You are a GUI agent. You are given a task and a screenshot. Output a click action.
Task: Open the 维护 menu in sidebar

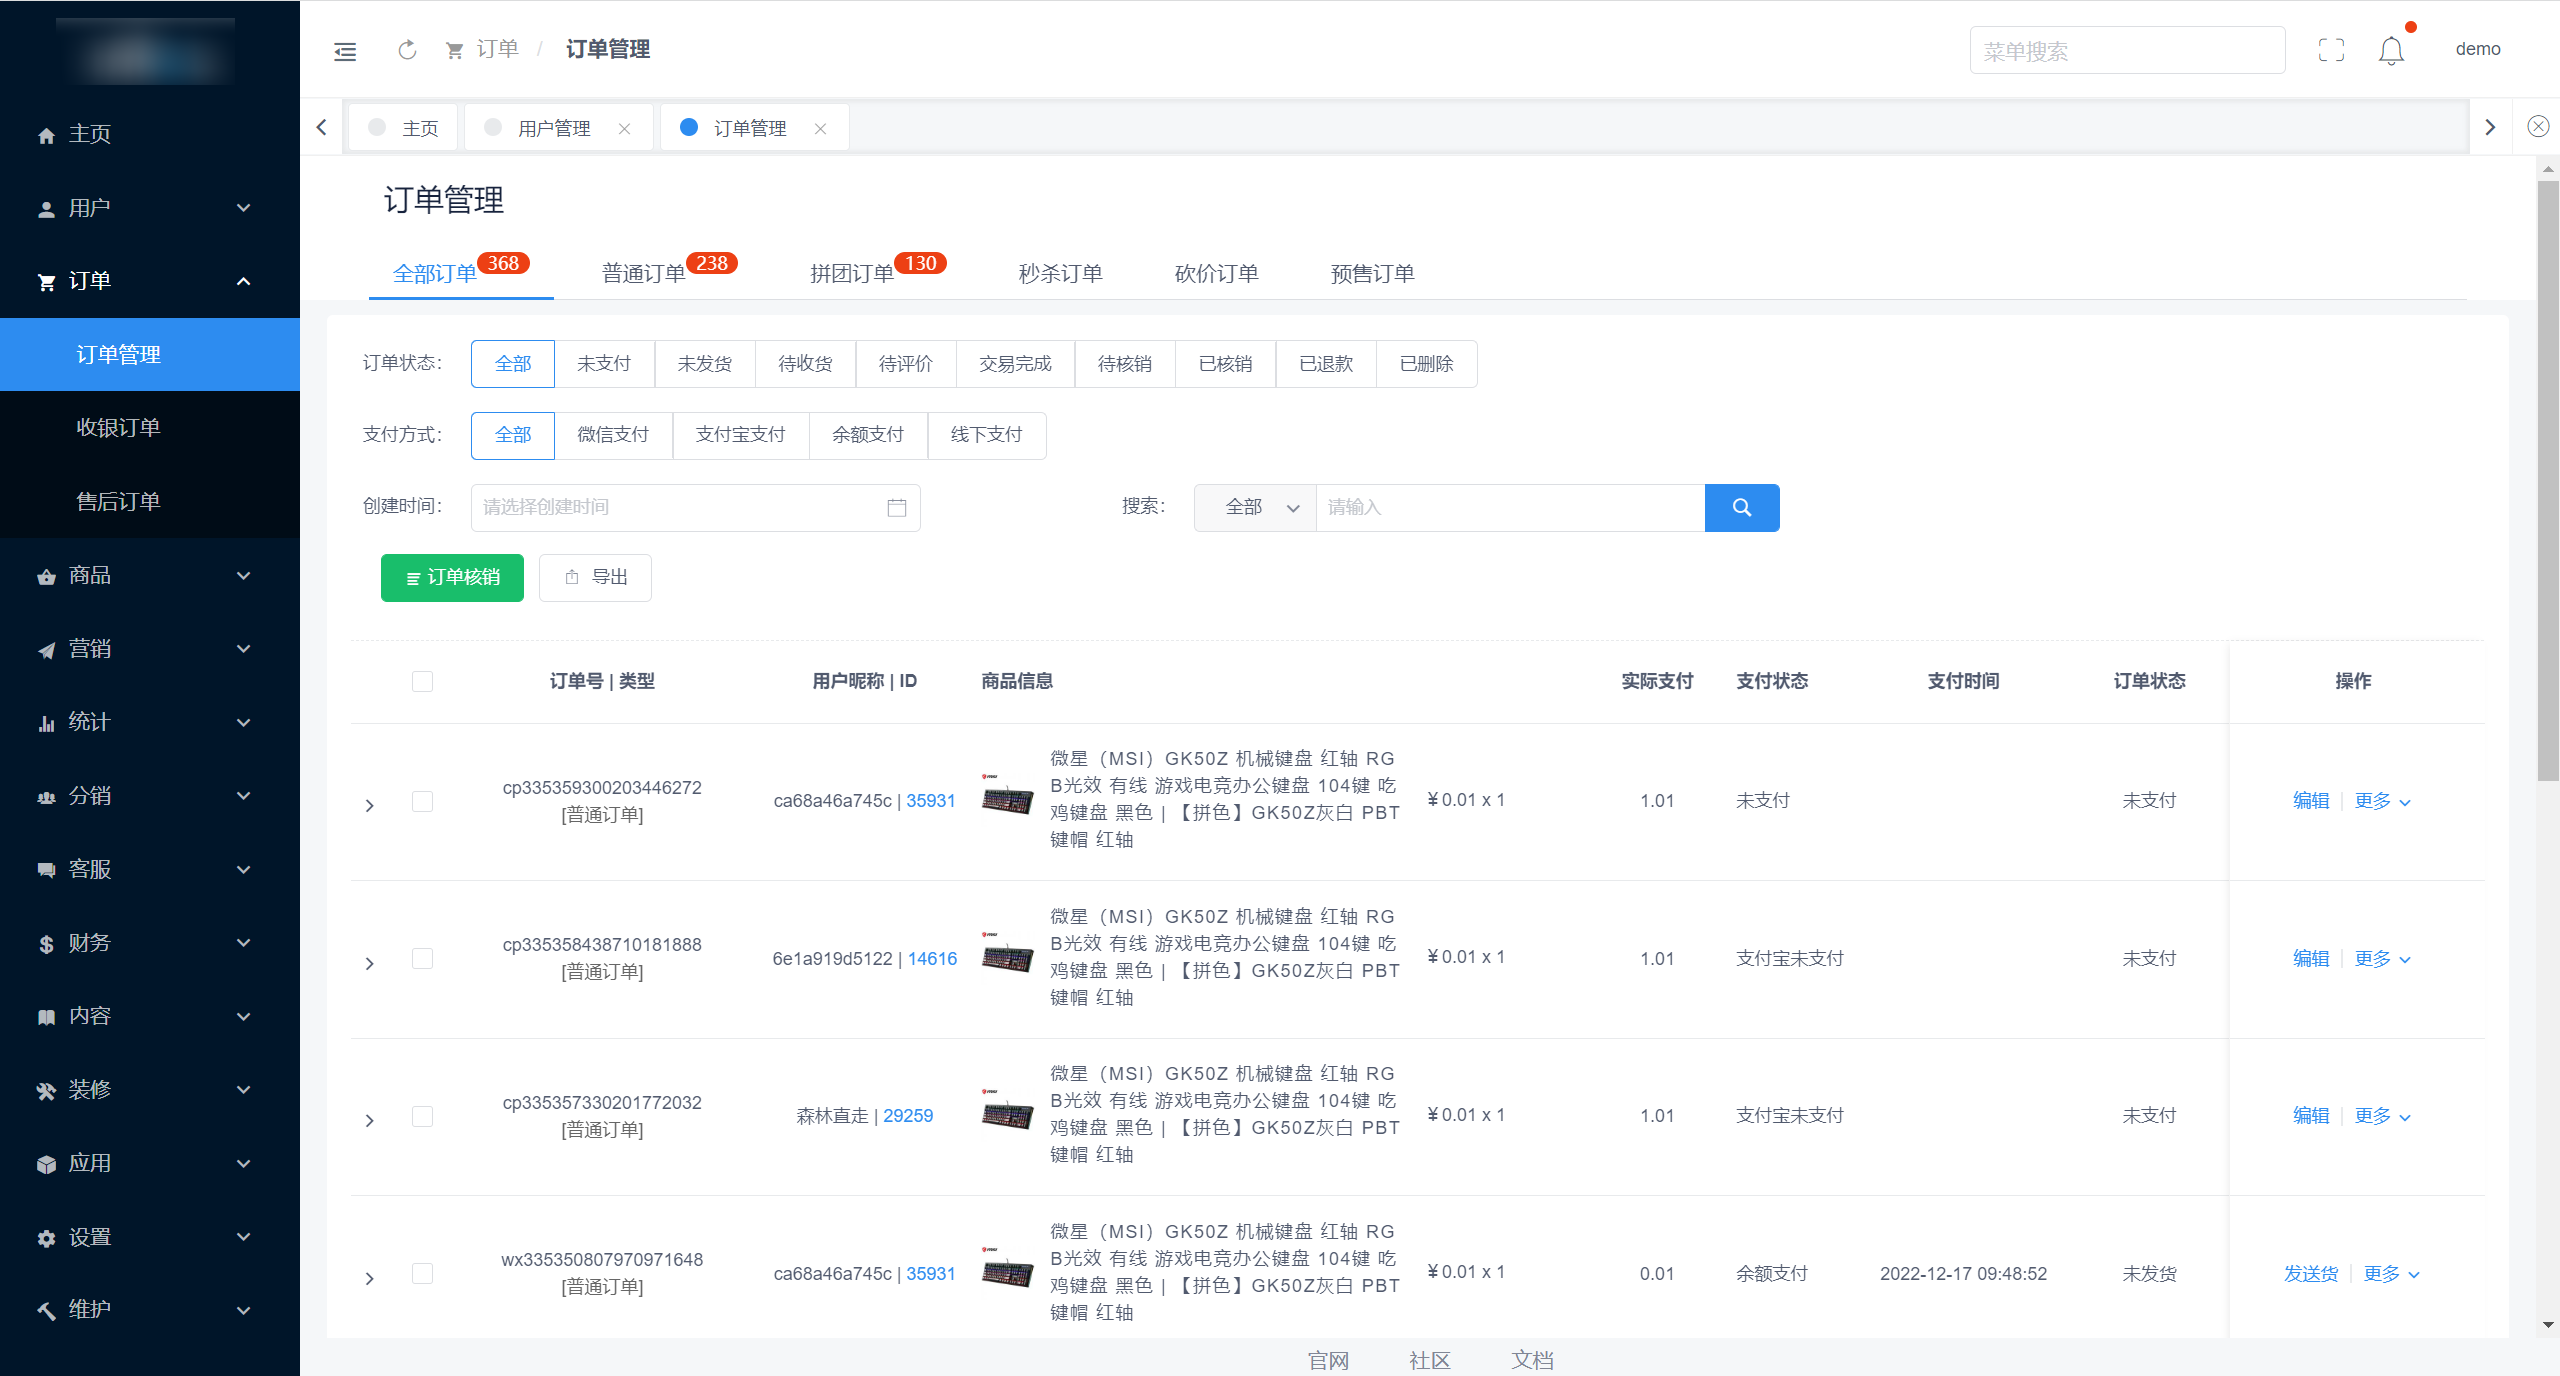pyautogui.click(x=150, y=1310)
